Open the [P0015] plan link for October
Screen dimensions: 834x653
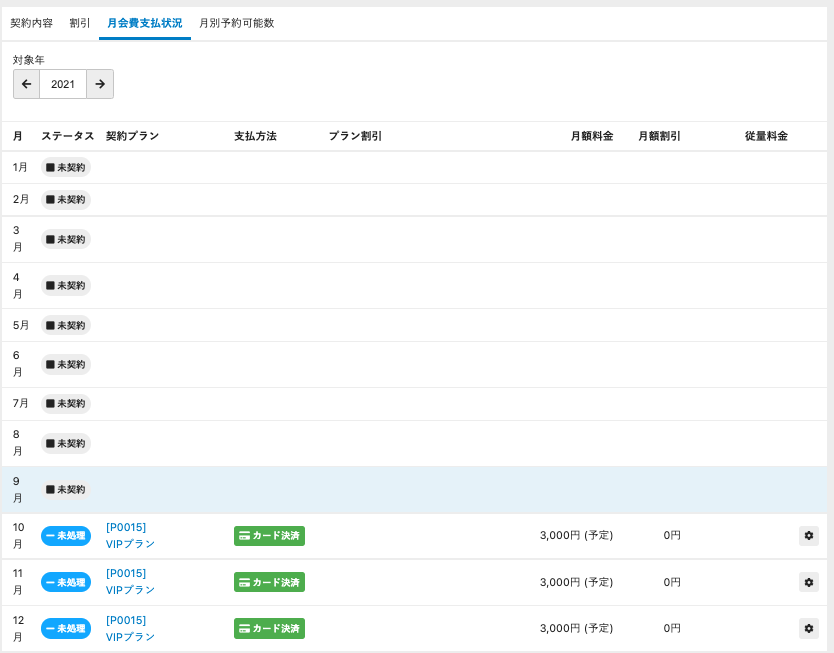[126, 527]
